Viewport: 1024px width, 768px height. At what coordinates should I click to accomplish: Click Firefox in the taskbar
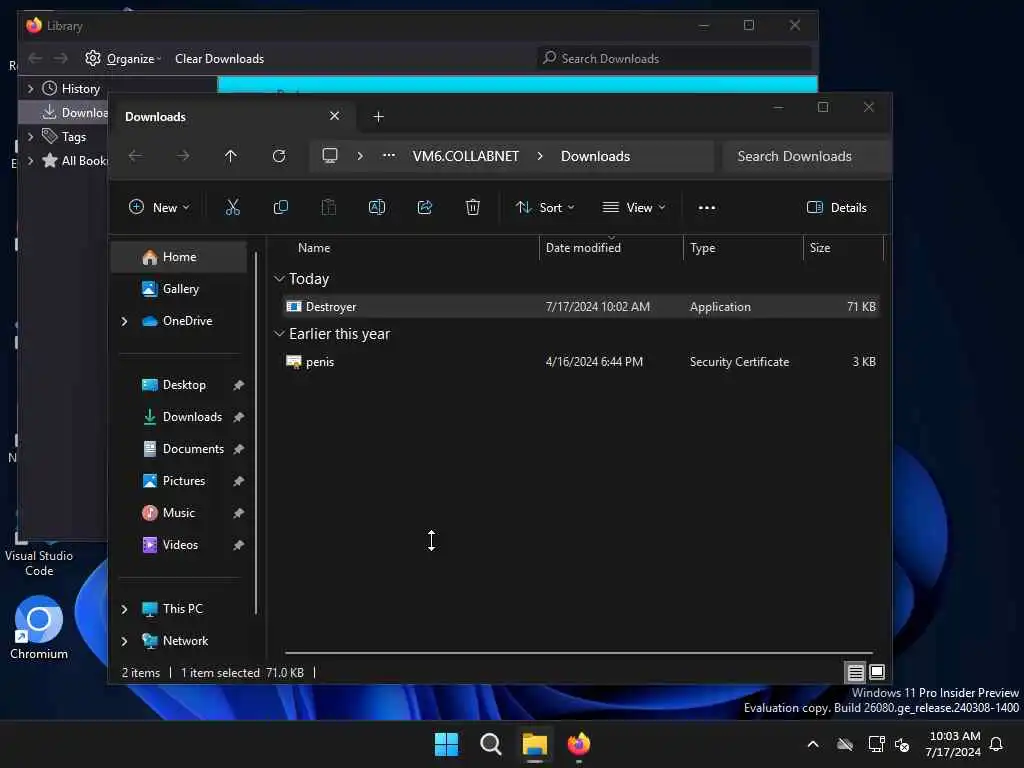pyautogui.click(x=579, y=744)
